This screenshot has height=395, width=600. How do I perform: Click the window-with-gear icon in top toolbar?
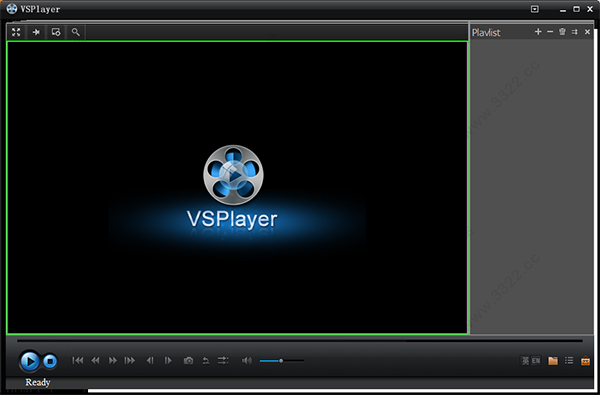[x=56, y=32]
